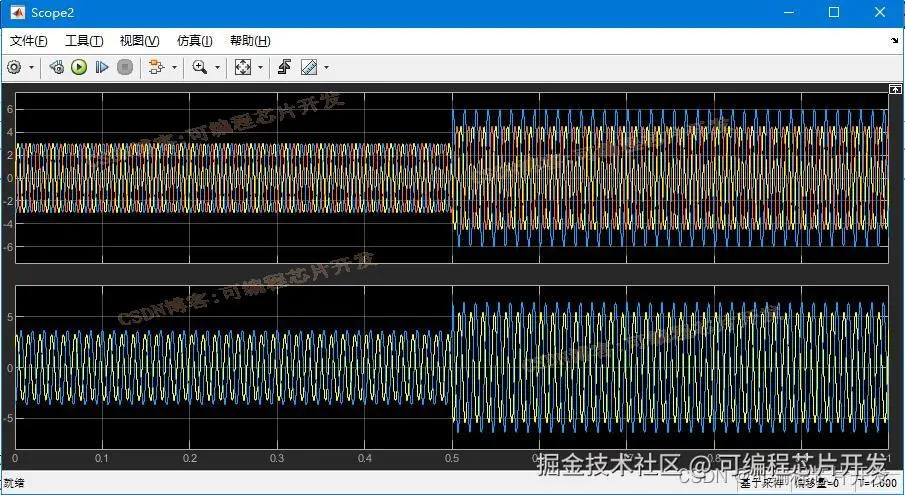Image resolution: width=905 pixels, height=495 pixels.
Task: Open the 仿真(I) menu
Action: click(195, 41)
